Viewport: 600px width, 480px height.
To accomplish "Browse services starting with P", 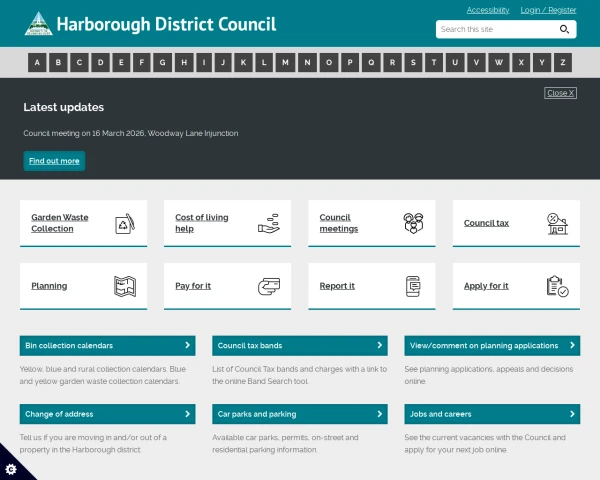I will click(x=350, y=62).
